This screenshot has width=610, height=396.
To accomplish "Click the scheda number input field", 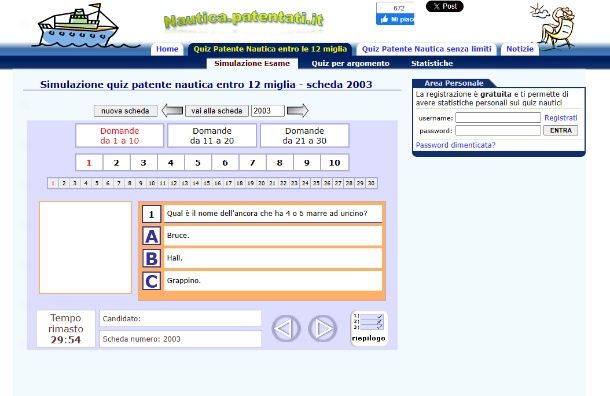I will click(268, 111).
